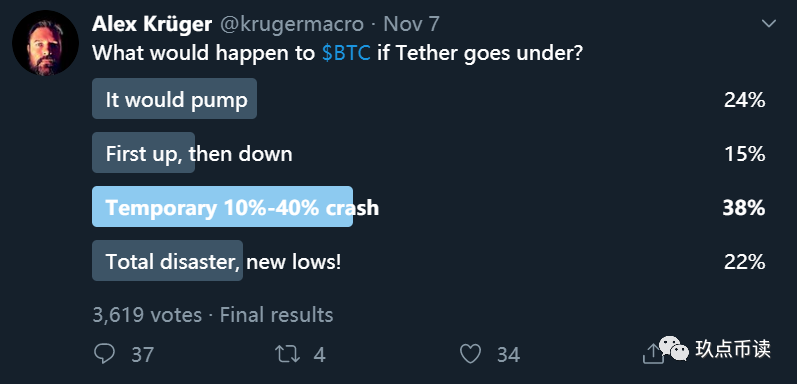Click the 4 retweets count
This screenshot has height=384, width=797.
(319, 354)
